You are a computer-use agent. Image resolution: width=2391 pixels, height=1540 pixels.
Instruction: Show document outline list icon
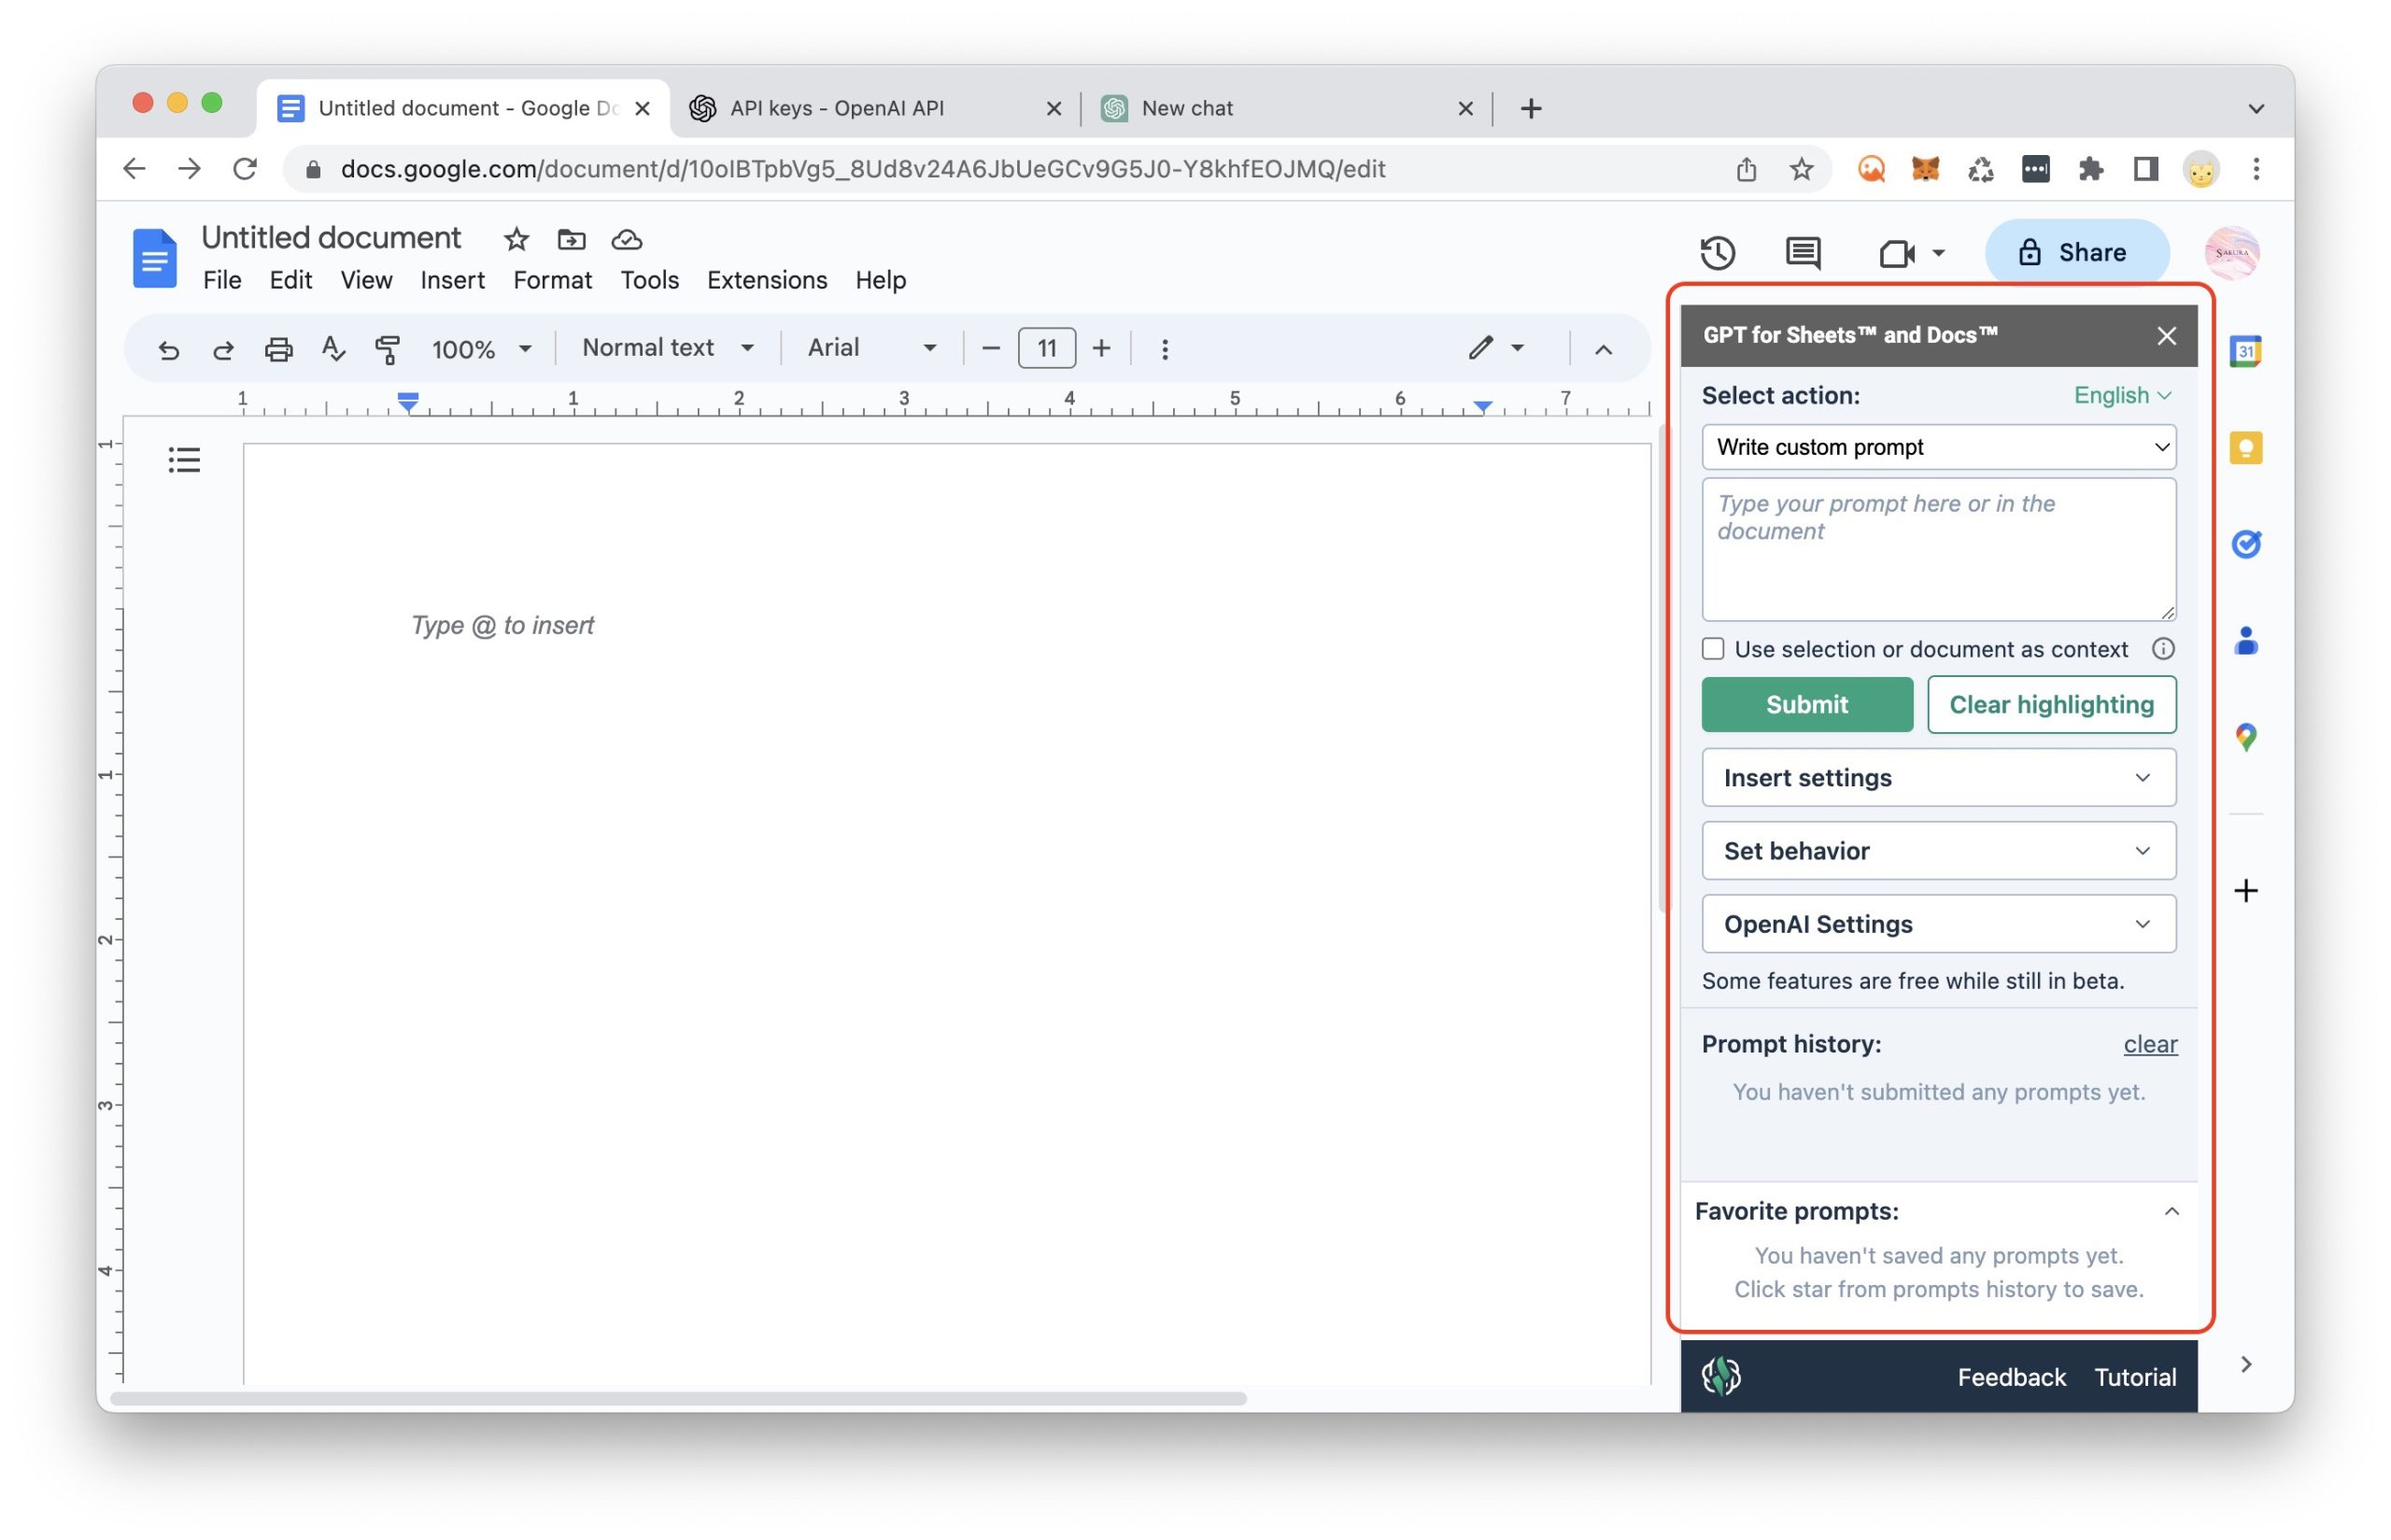coord(184,460)
